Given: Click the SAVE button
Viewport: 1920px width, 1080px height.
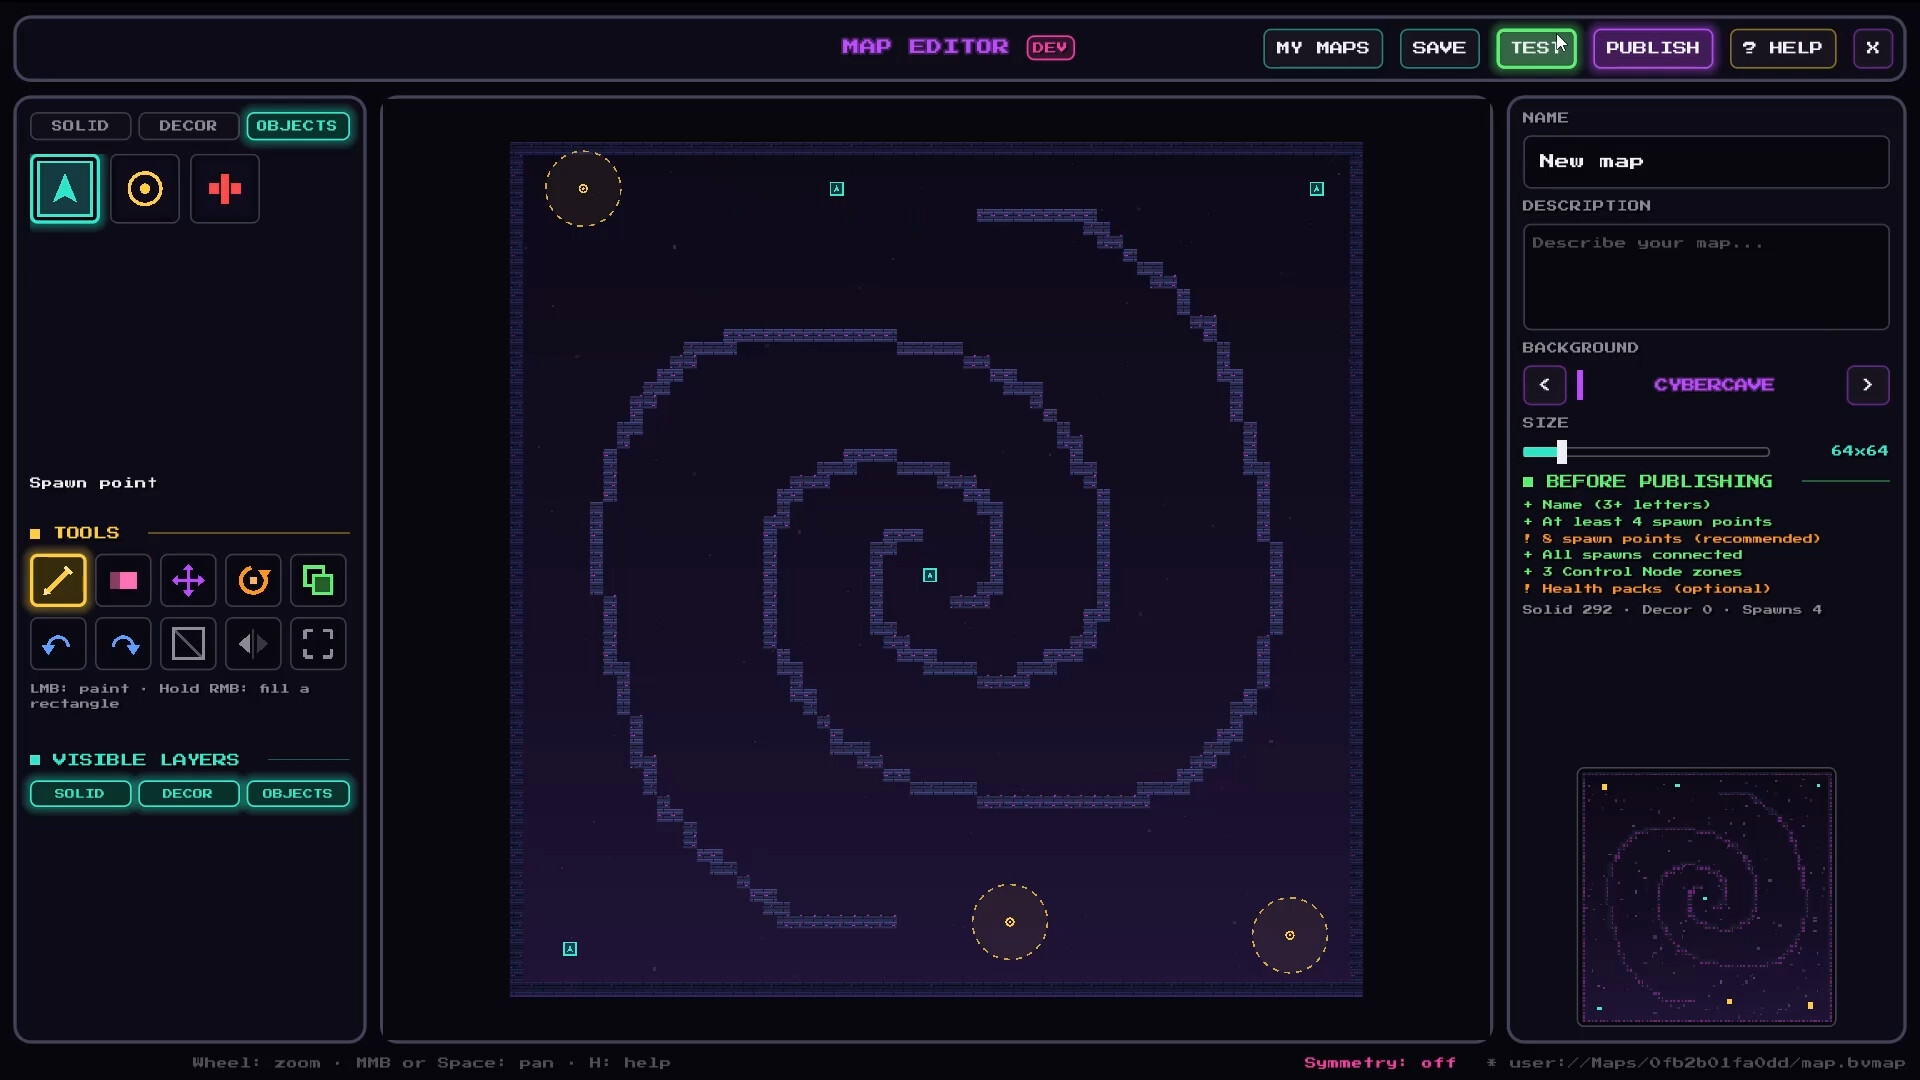Looking at the screenshot, I should [1439, 48].
